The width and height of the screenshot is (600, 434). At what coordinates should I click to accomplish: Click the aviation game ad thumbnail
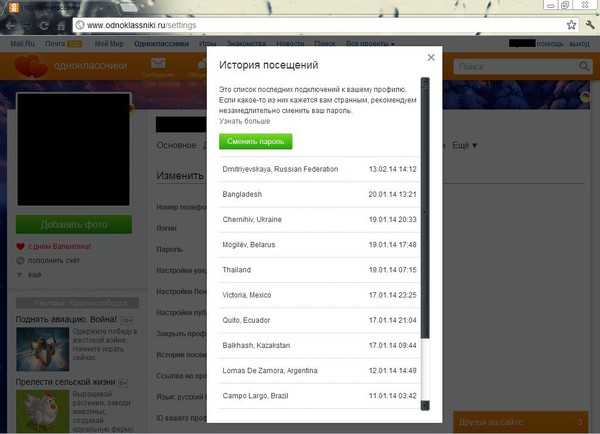(42, 349)
